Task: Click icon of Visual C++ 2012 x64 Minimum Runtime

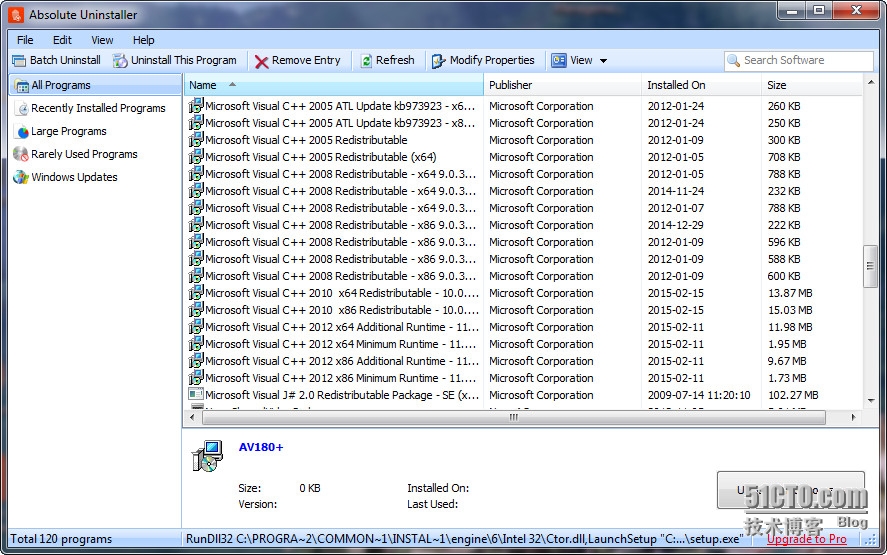Action: pyautogui.click(x=196, y=343)
